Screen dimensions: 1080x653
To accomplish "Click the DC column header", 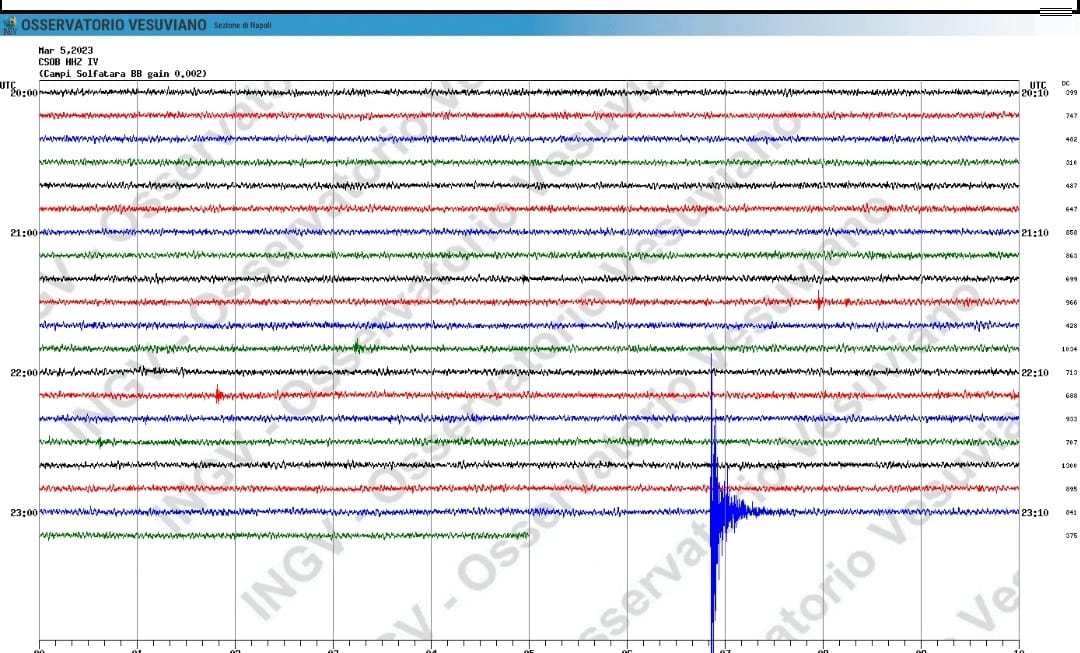I will click(x=1066, y=83).
